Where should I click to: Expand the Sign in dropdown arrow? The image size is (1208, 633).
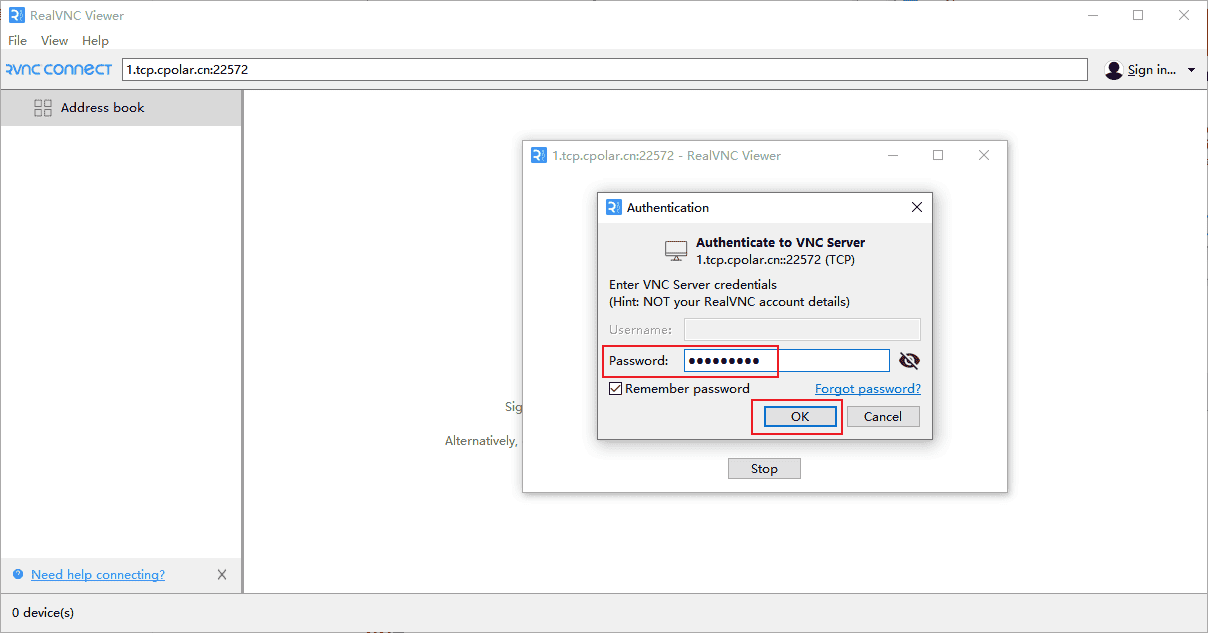[x=1191, y=70]
